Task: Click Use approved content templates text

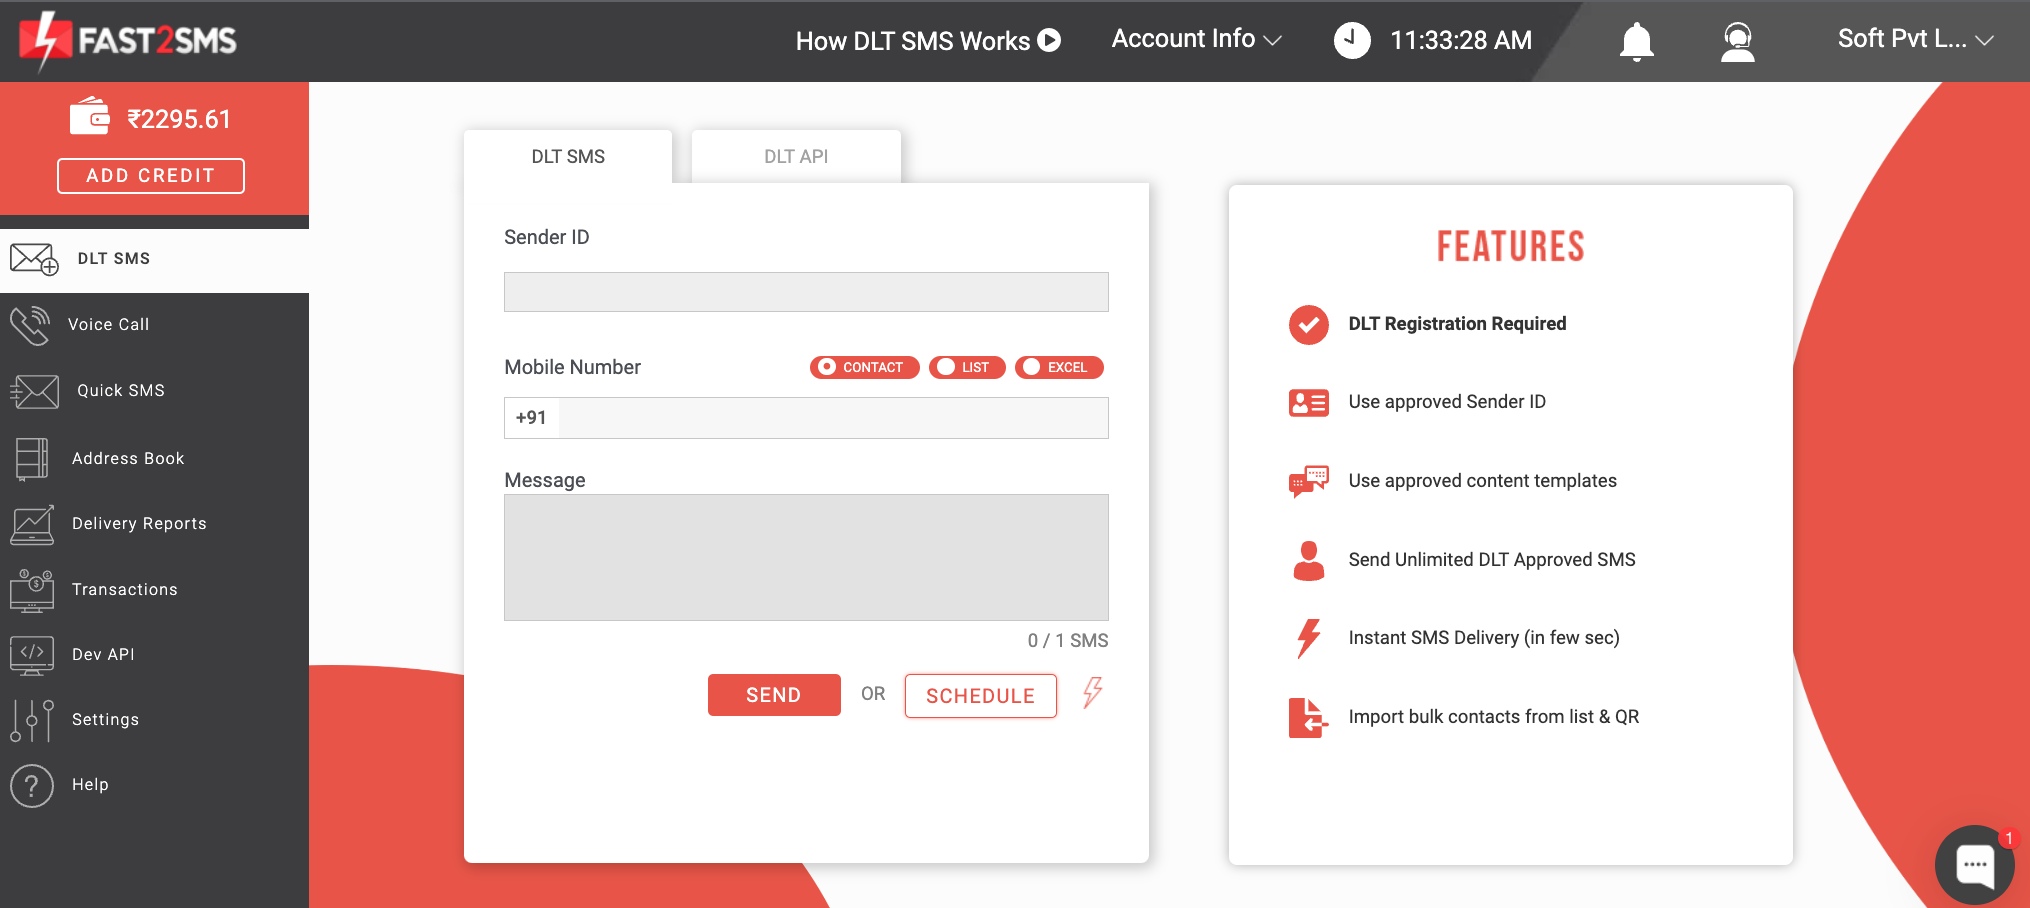Action: click(x=1482, y=481)
